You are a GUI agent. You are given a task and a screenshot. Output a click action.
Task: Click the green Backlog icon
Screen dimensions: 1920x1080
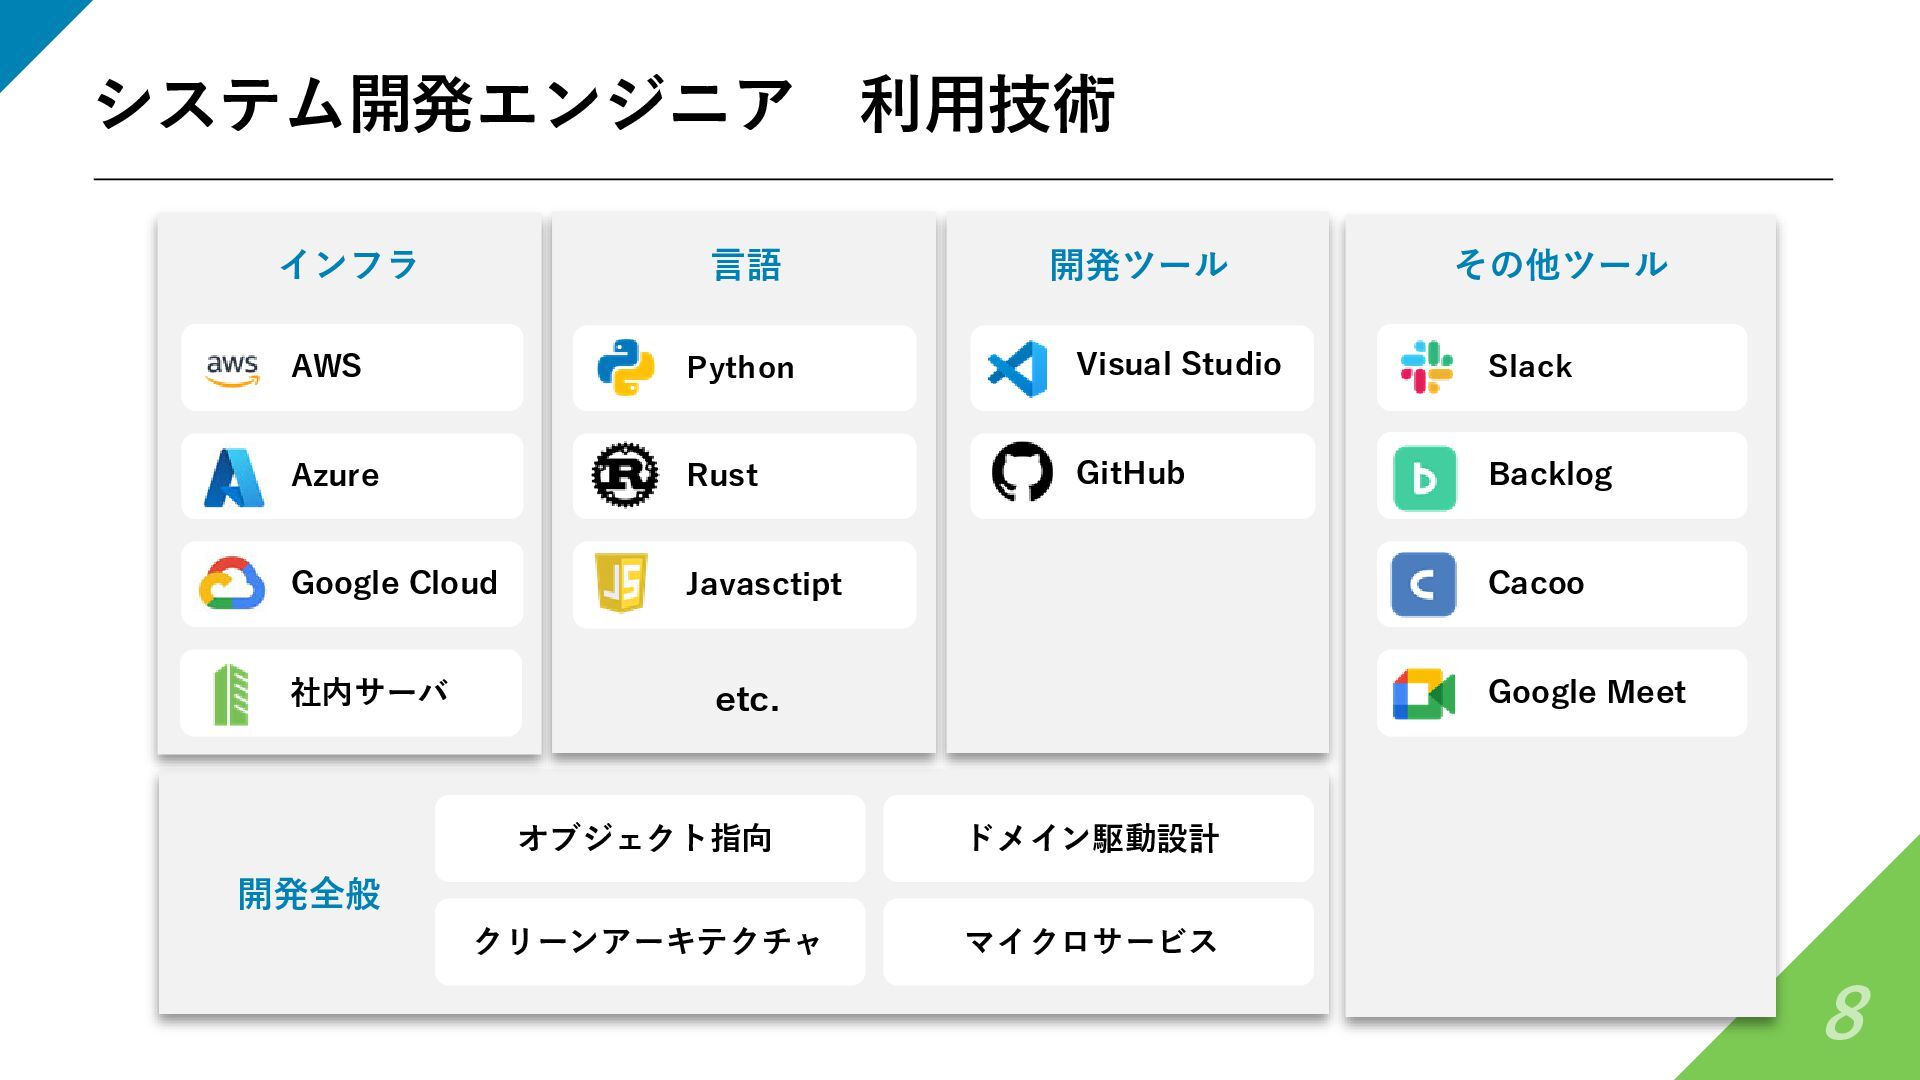click(1424, 478)
